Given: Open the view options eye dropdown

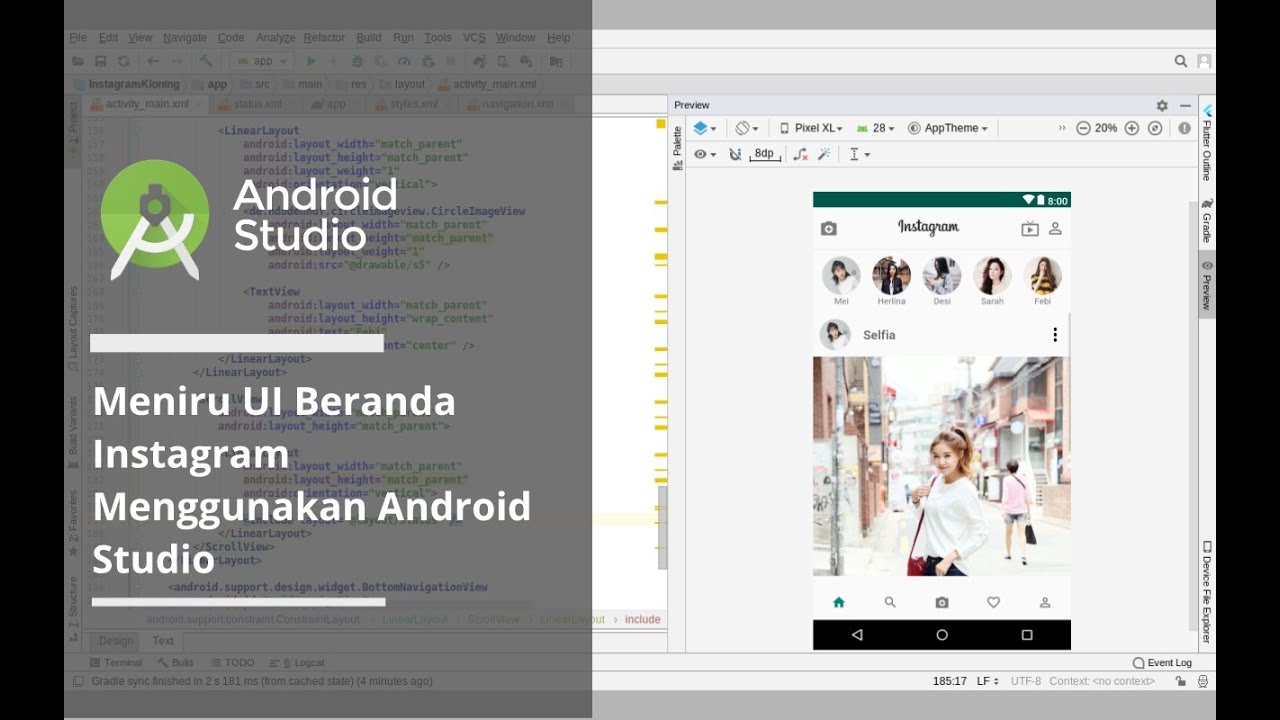Looking at the screenshot, I should (705, 154).
